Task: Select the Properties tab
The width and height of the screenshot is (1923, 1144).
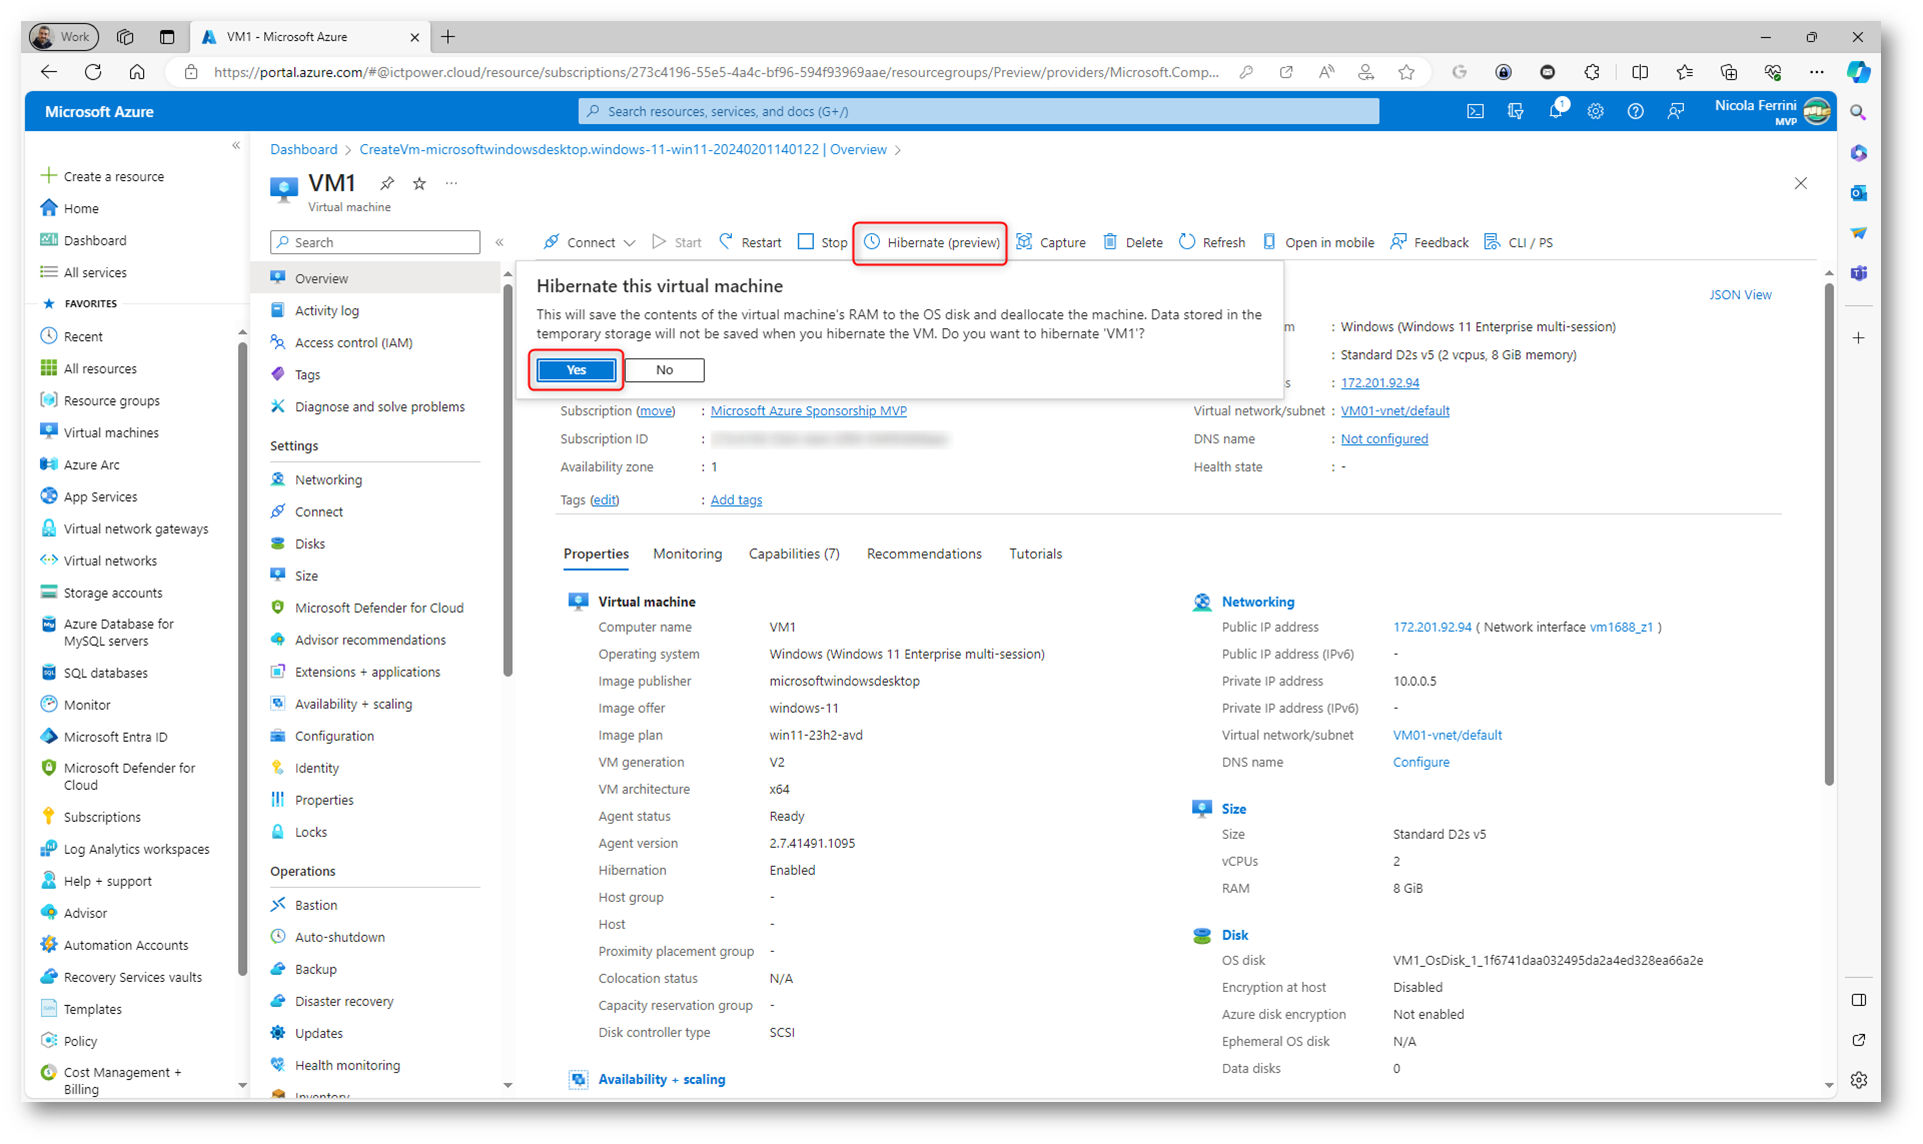Action: click(596, 554)
